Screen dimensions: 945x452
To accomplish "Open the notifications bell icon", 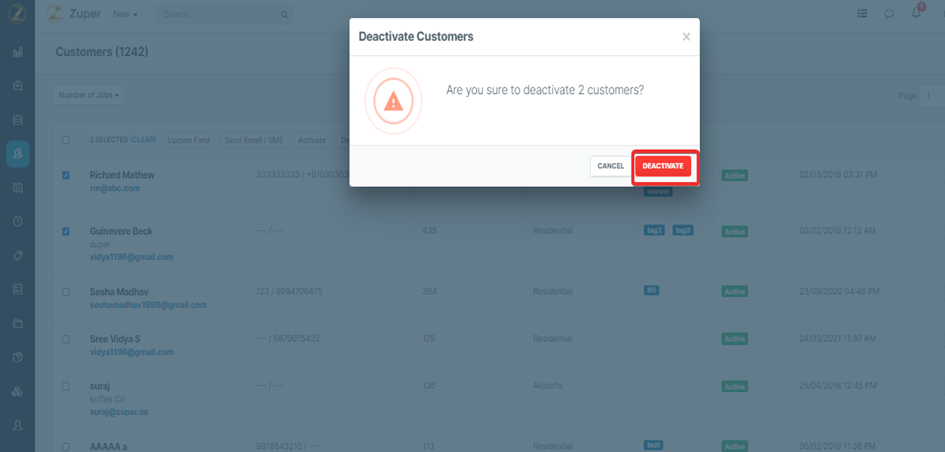I will [x=917, y=12].
